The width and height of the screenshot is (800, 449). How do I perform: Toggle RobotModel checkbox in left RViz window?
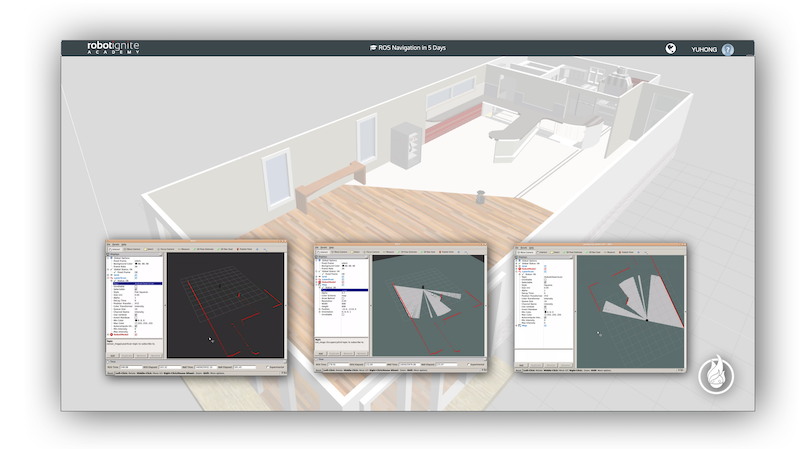(136, 335)
